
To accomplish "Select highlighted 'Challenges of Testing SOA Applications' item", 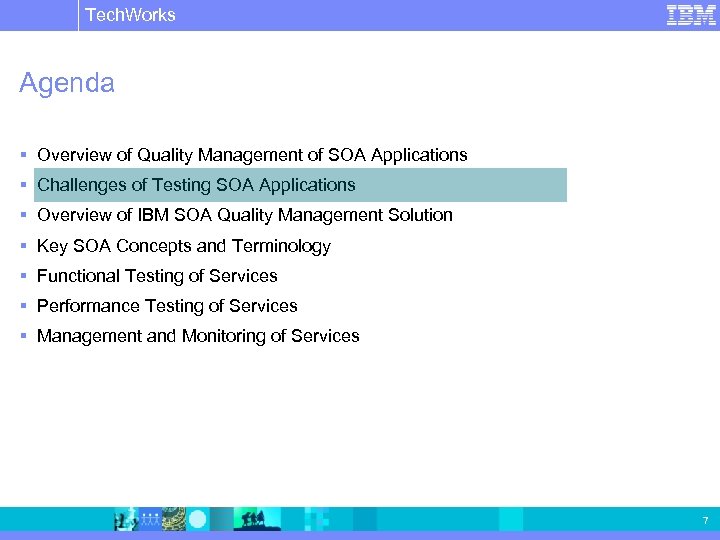I will [x=300, y=185].
